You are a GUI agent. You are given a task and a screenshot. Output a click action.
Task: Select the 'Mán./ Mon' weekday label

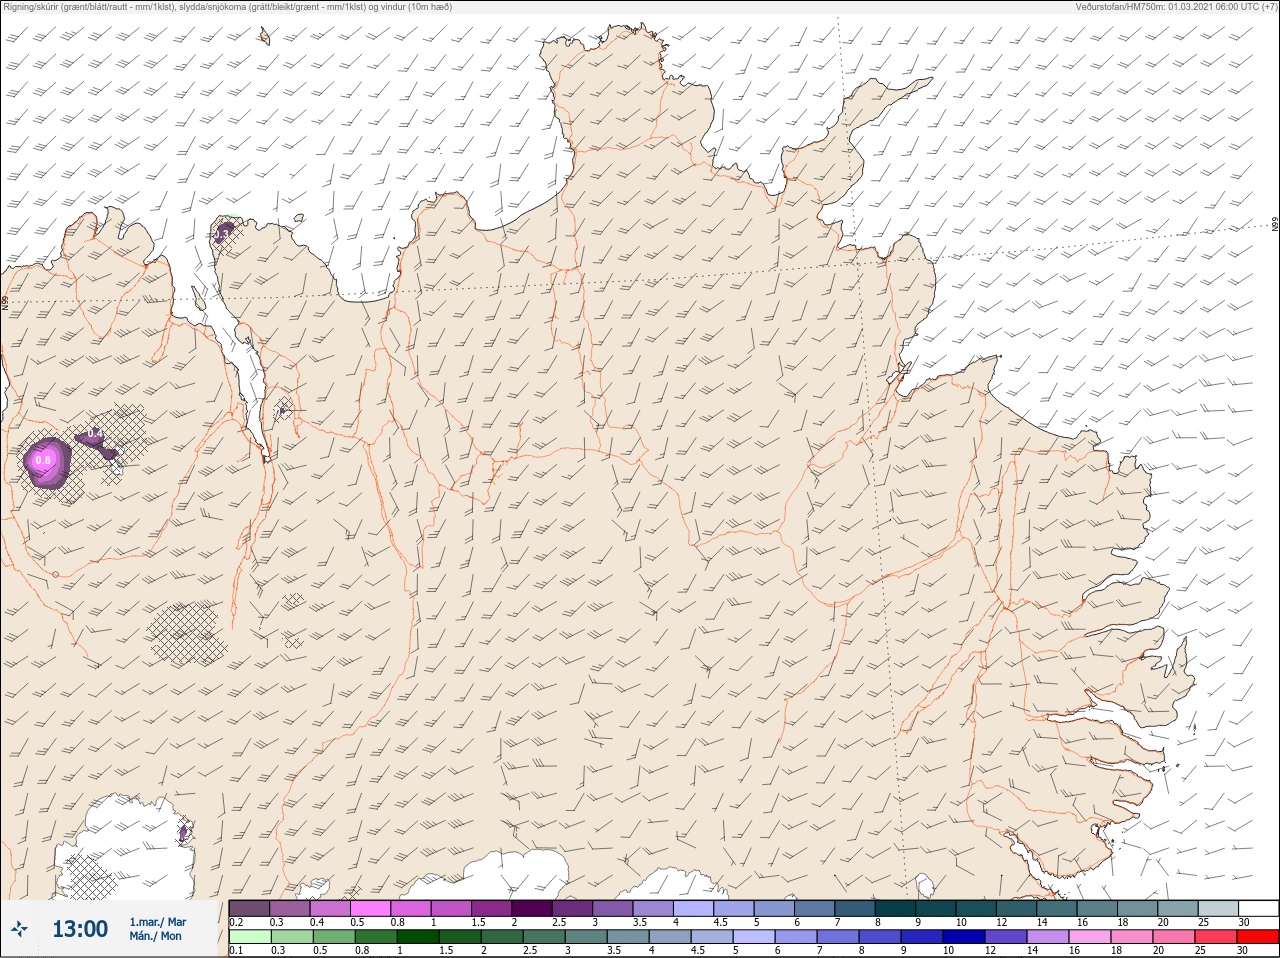pyautogui.click(x=155, y=937)
